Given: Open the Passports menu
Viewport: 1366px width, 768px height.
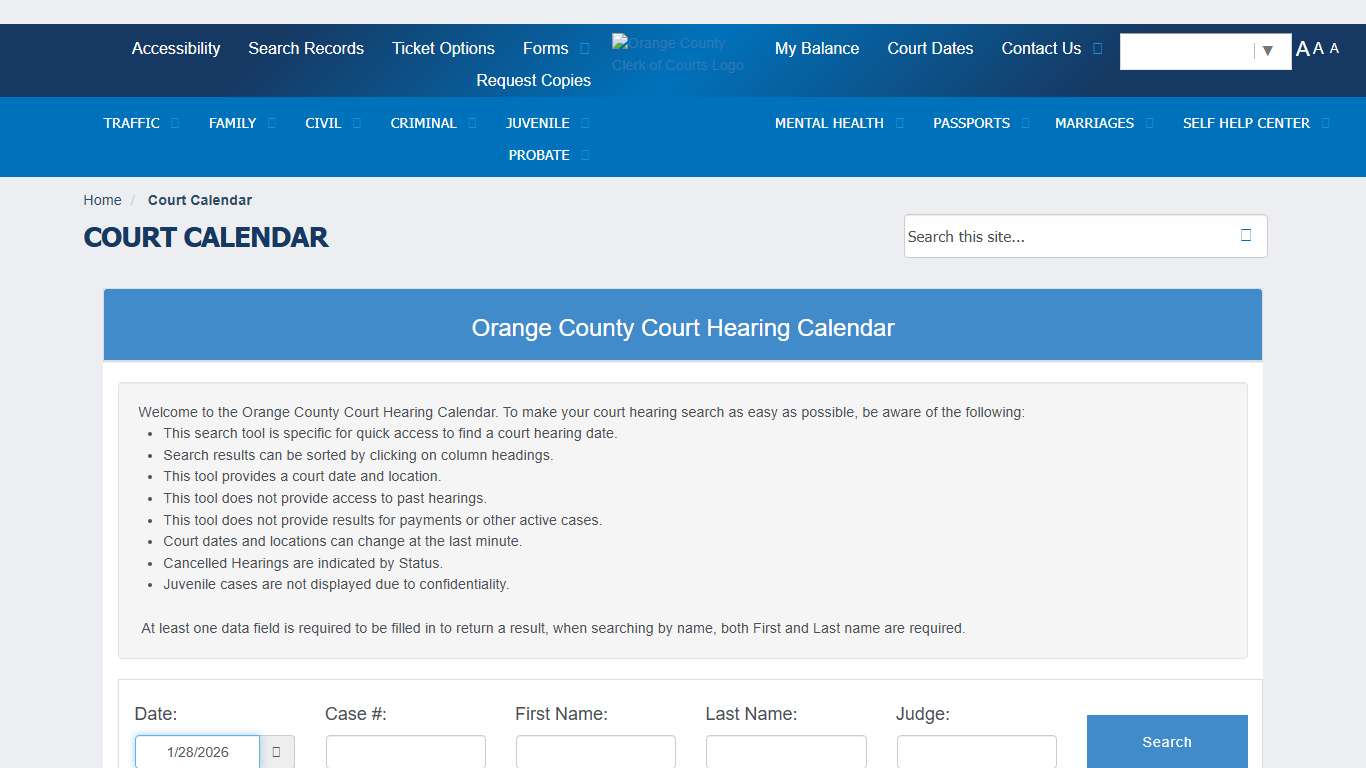Looking at the screenshot, I should click(x=971, y=123).
